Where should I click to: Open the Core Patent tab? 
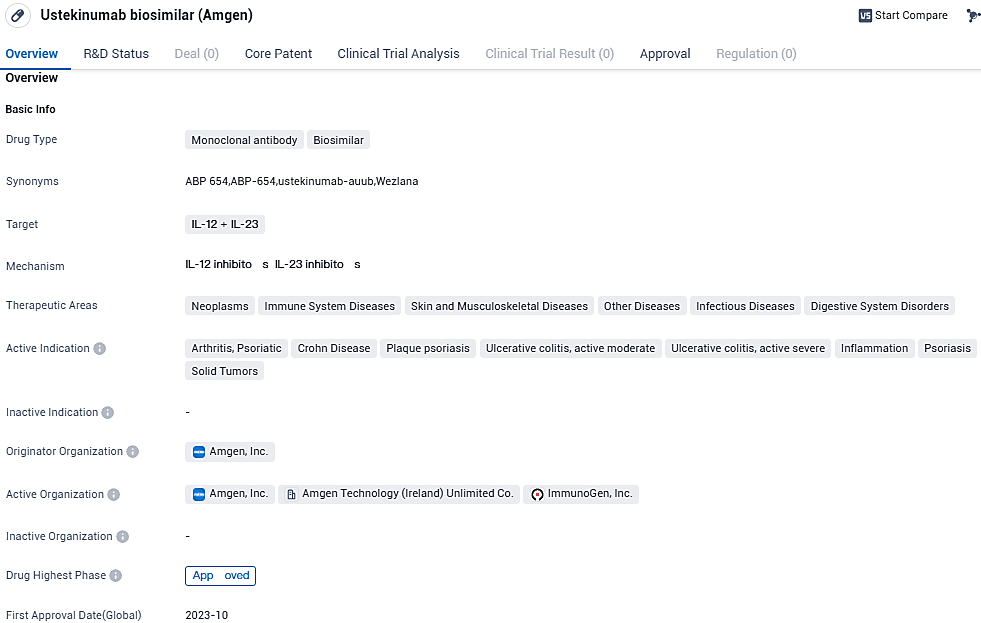[278, 54]
